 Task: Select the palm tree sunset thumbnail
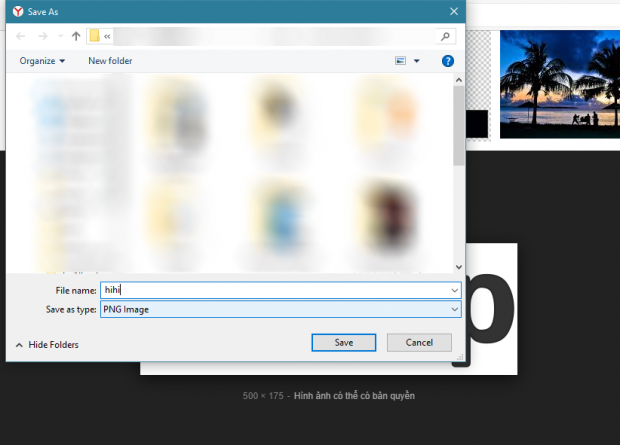pos(559,83)
